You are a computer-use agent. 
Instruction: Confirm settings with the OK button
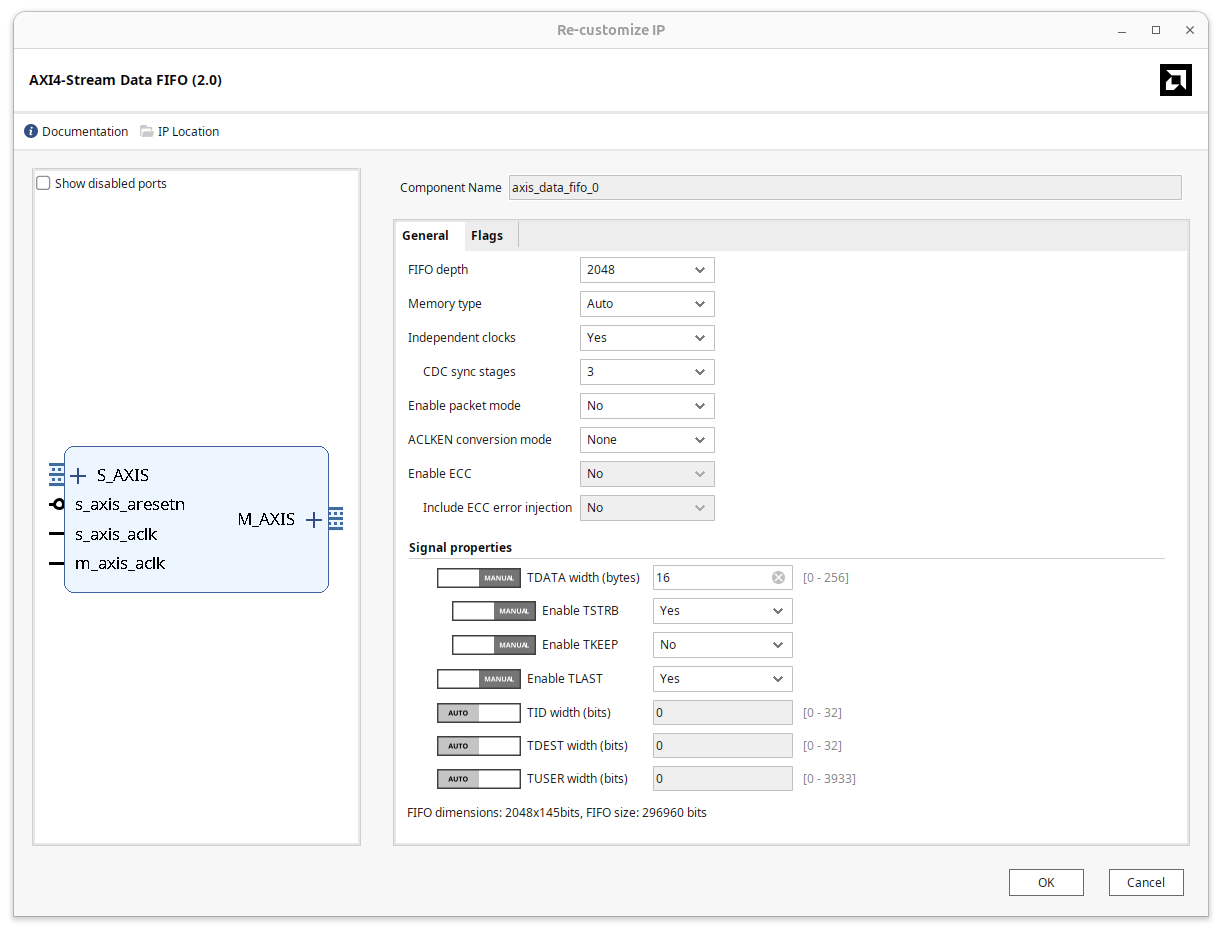[1046, 882]
